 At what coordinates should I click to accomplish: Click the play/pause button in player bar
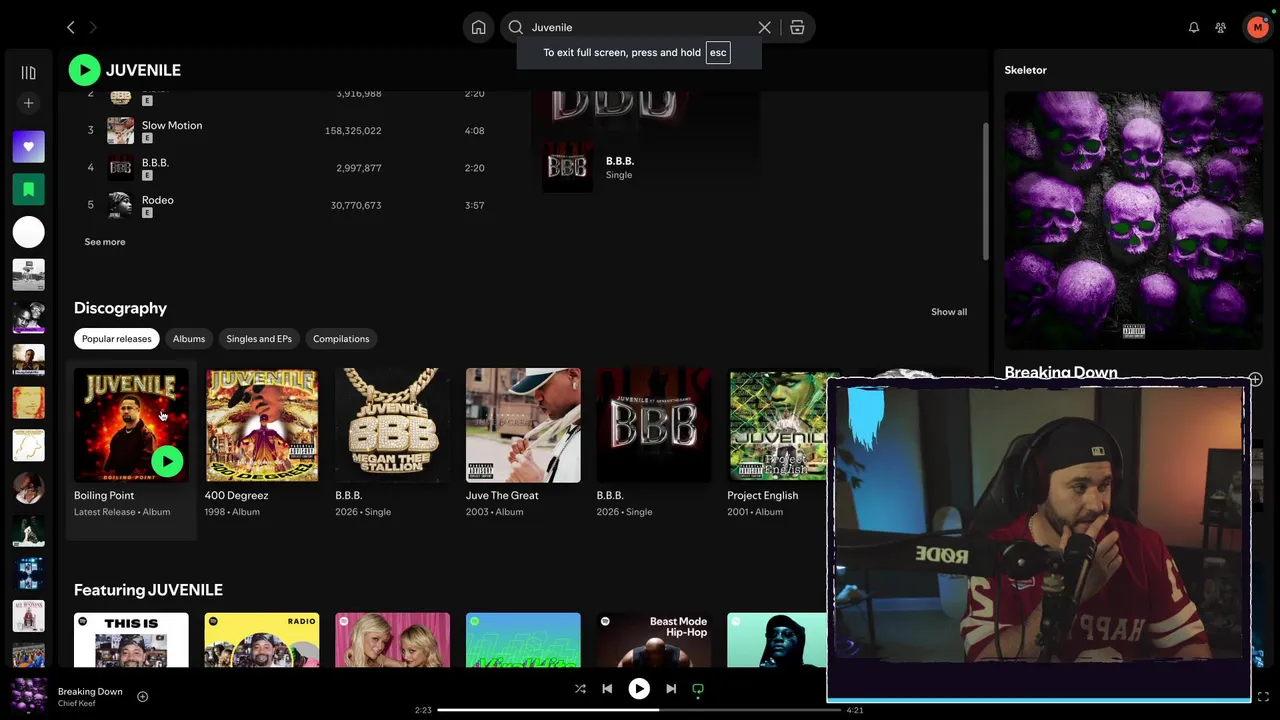pos(639,689)
